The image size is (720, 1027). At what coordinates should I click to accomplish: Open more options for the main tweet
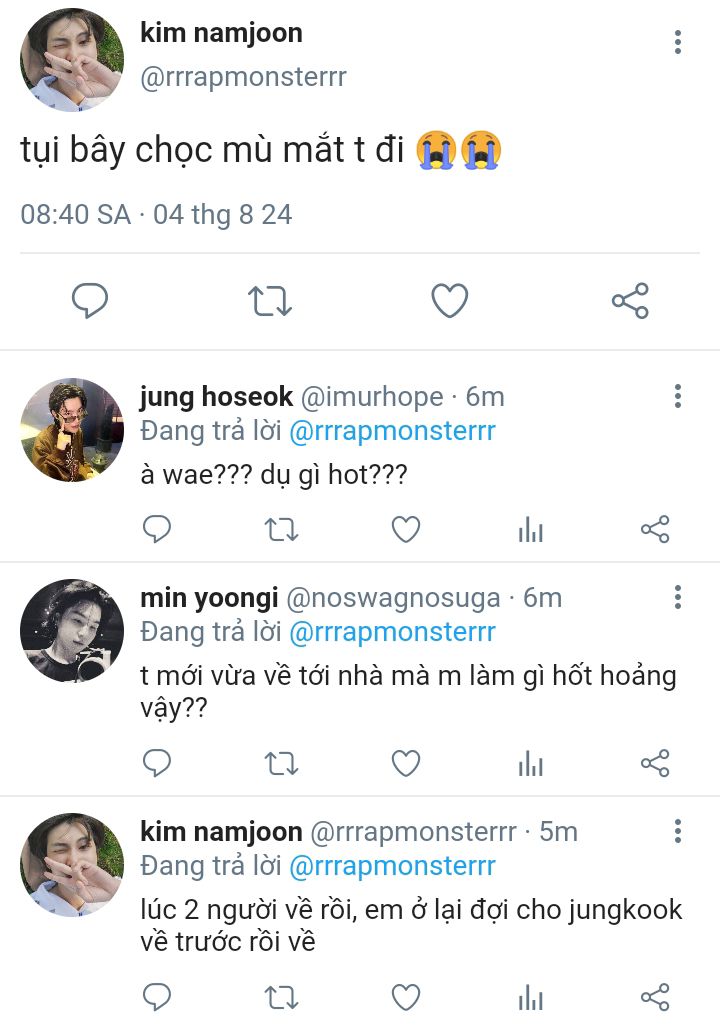coord(678,42)
